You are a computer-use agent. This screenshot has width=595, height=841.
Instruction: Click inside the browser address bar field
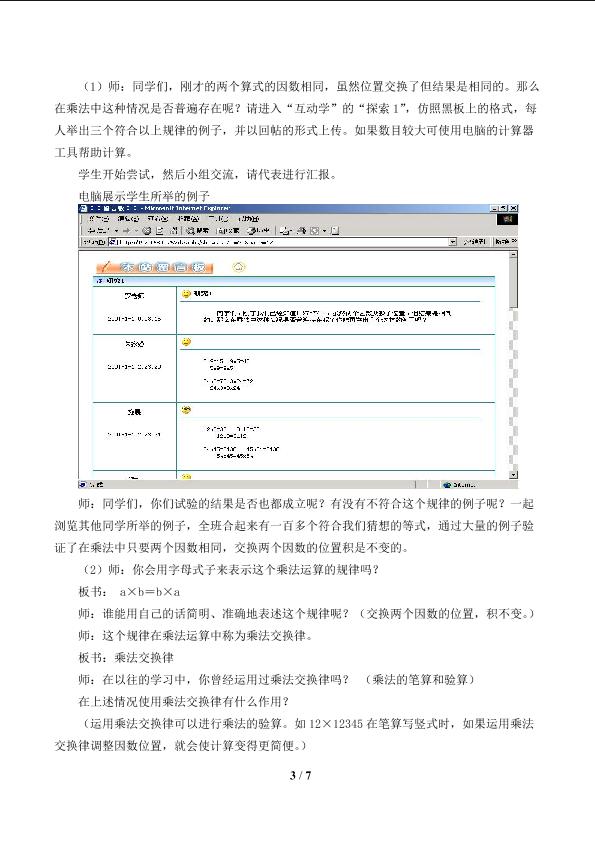(x=278, y=242)
